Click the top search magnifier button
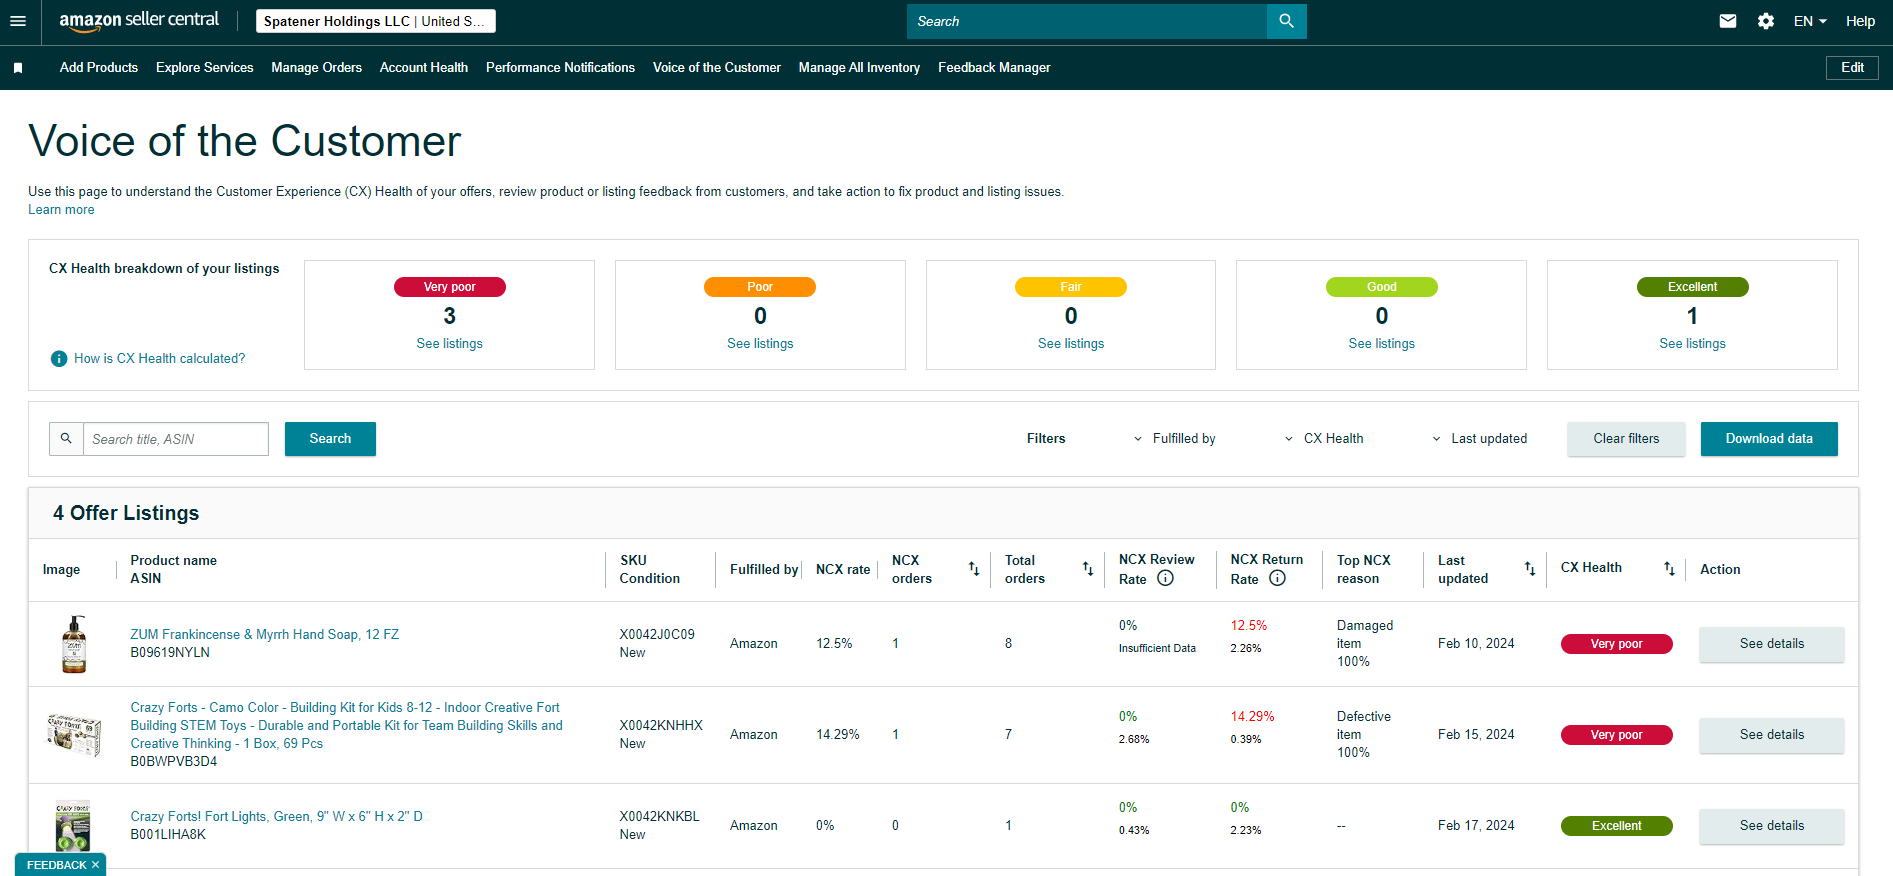The image size is (1893, 876). [1286, 21]
